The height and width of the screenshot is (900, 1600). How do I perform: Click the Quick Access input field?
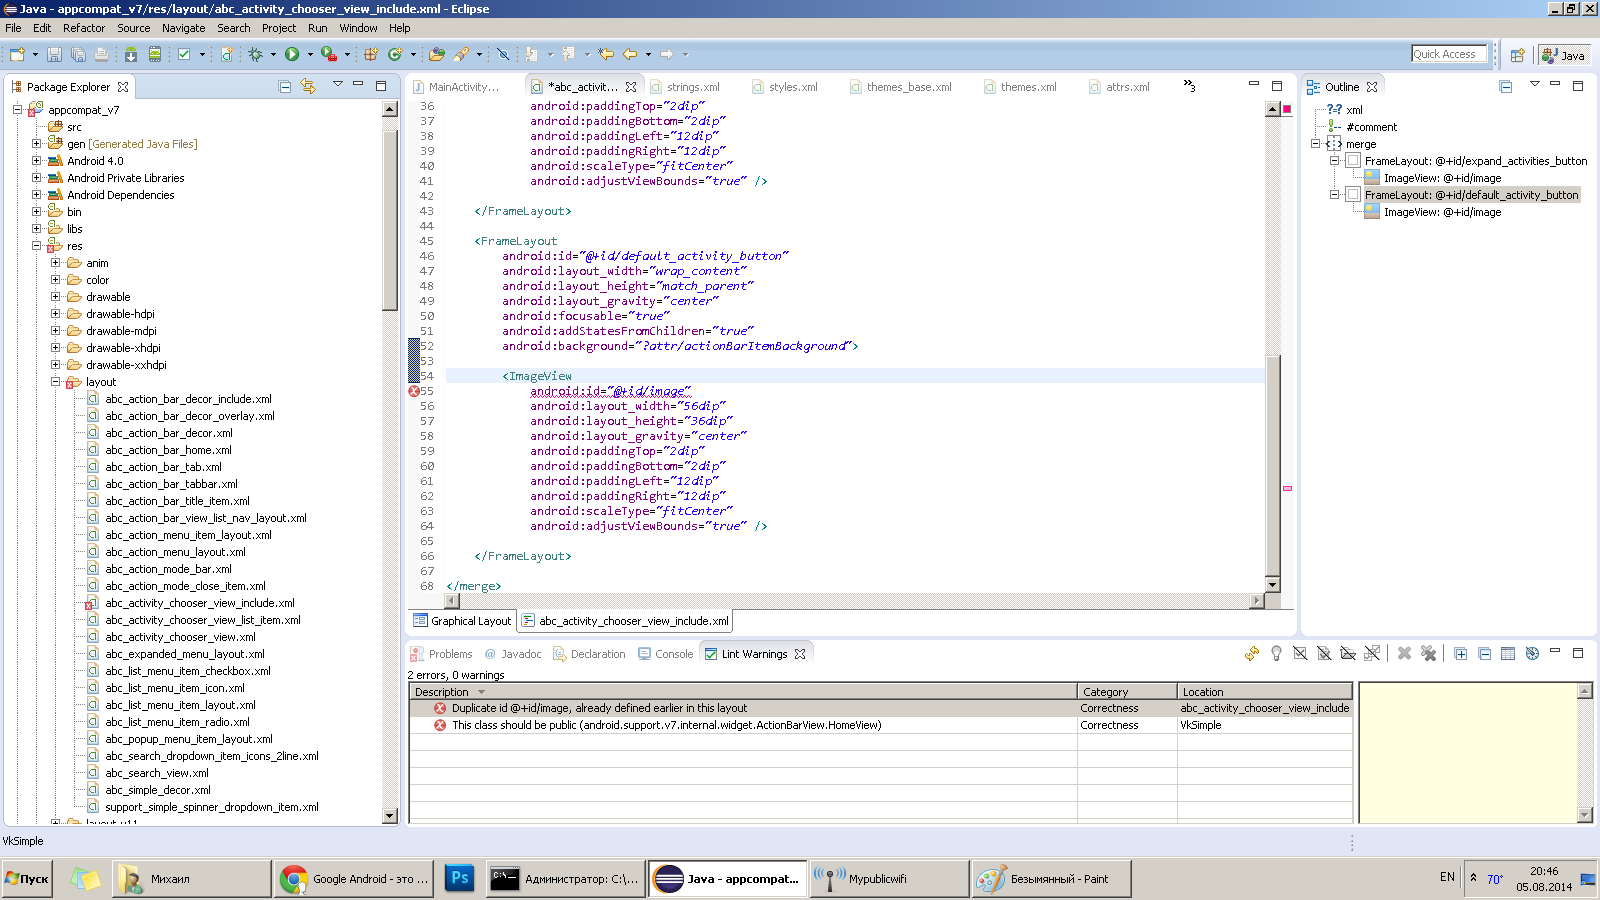click(x=1449, y=54)
